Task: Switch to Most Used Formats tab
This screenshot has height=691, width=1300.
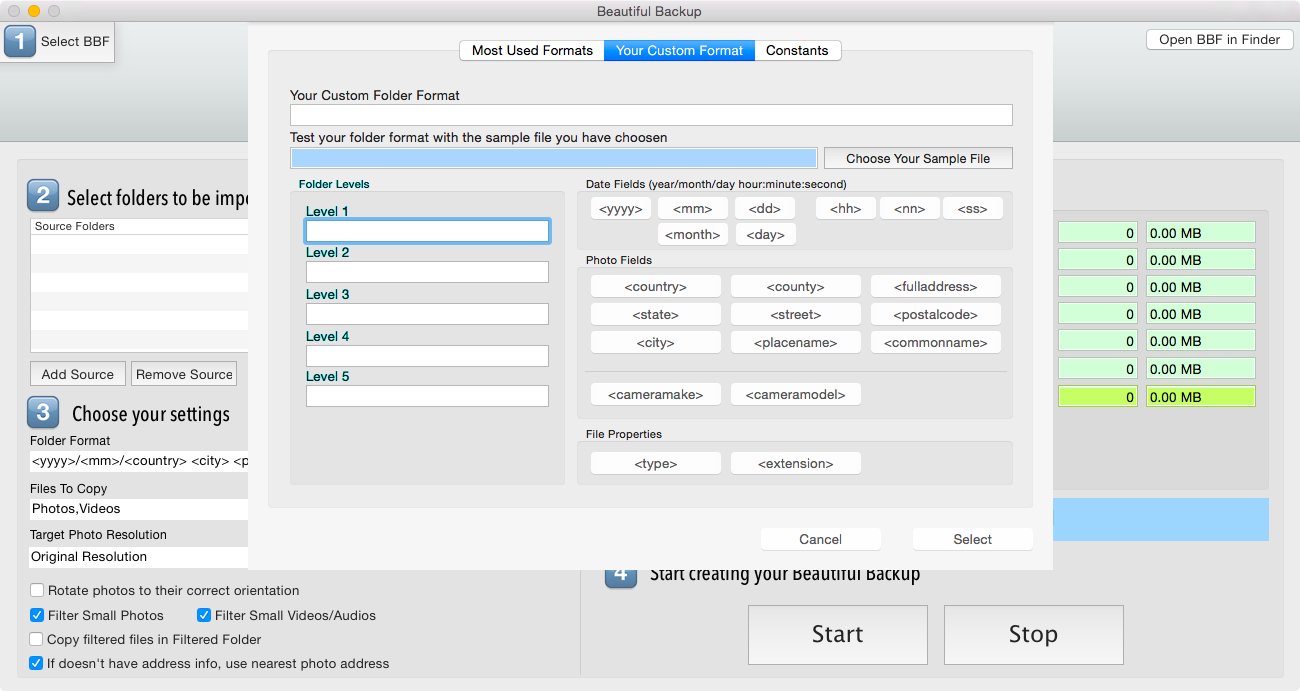Action: click(x=532, y=50)
